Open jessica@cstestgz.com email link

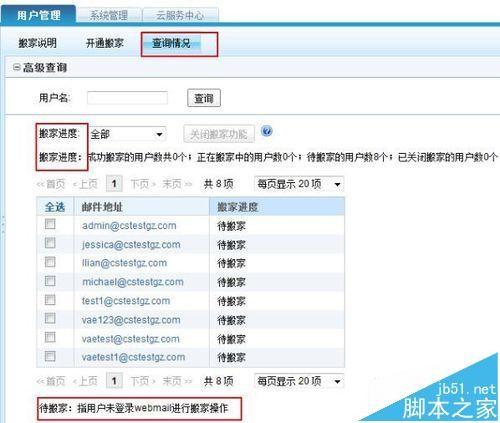tap(131, 245)
